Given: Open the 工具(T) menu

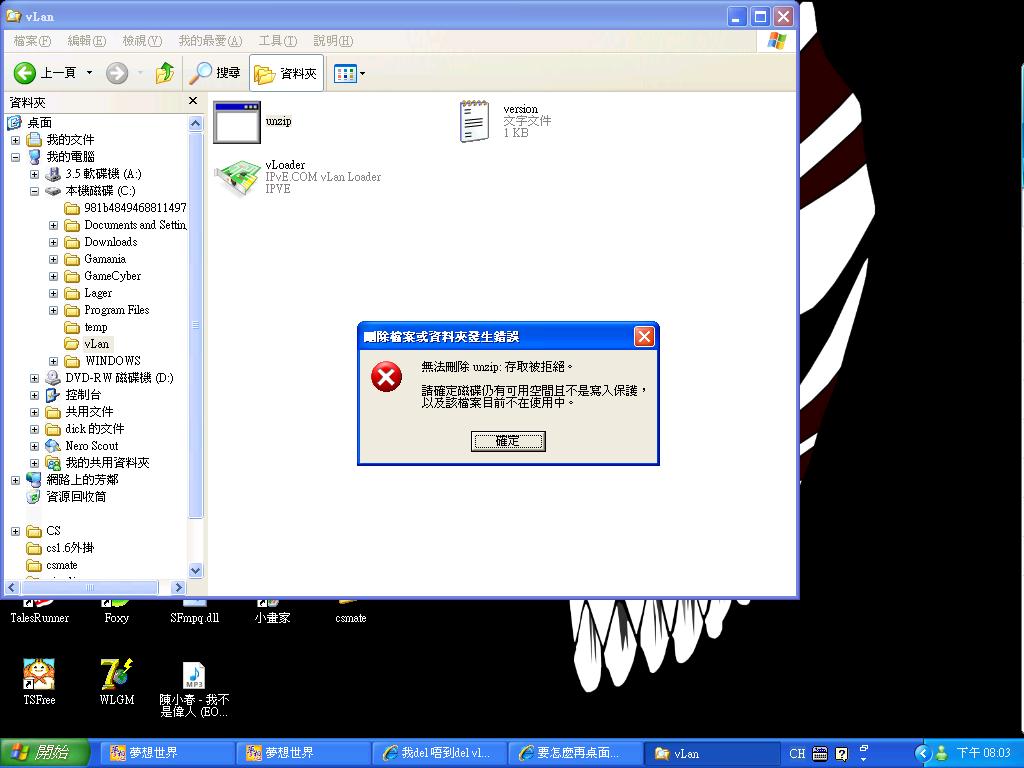Looking at the screenshot, I should coord(278,41).
